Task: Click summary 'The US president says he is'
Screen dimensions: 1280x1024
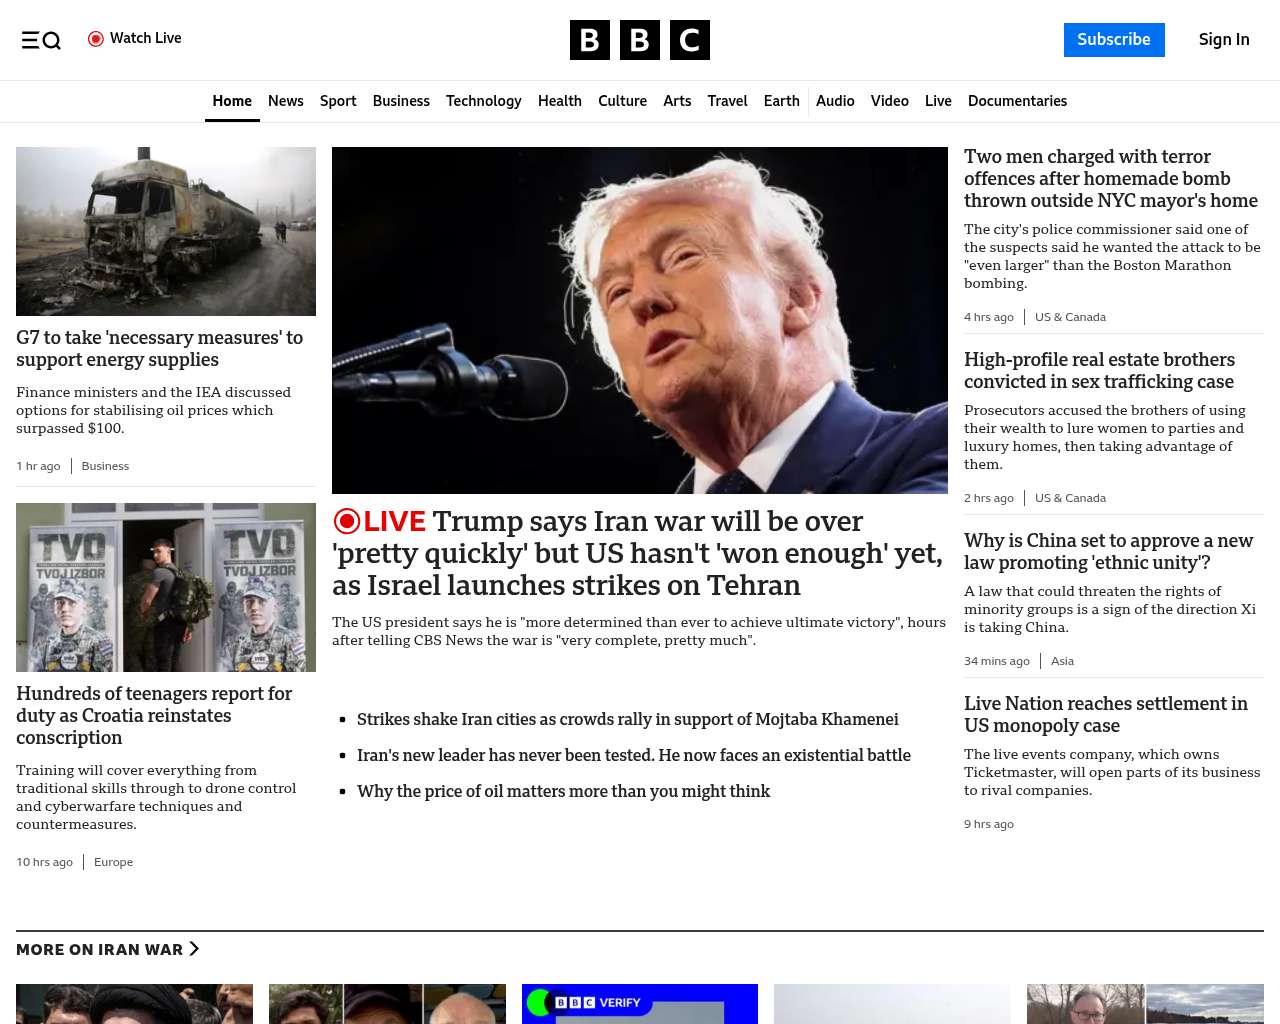Action: coord(639,631)
